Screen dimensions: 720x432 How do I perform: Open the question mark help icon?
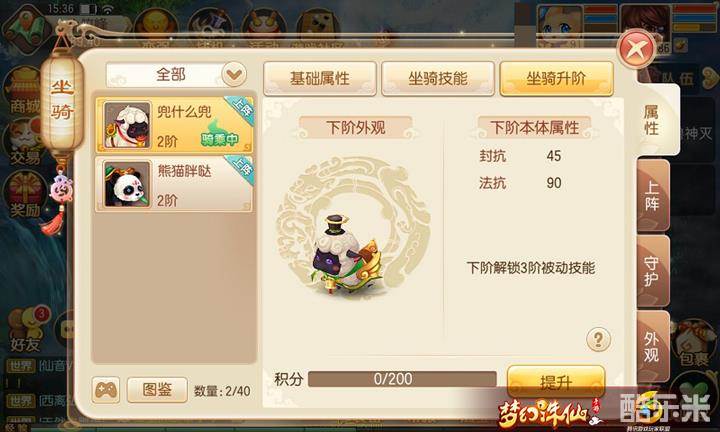tap(598, 339)
